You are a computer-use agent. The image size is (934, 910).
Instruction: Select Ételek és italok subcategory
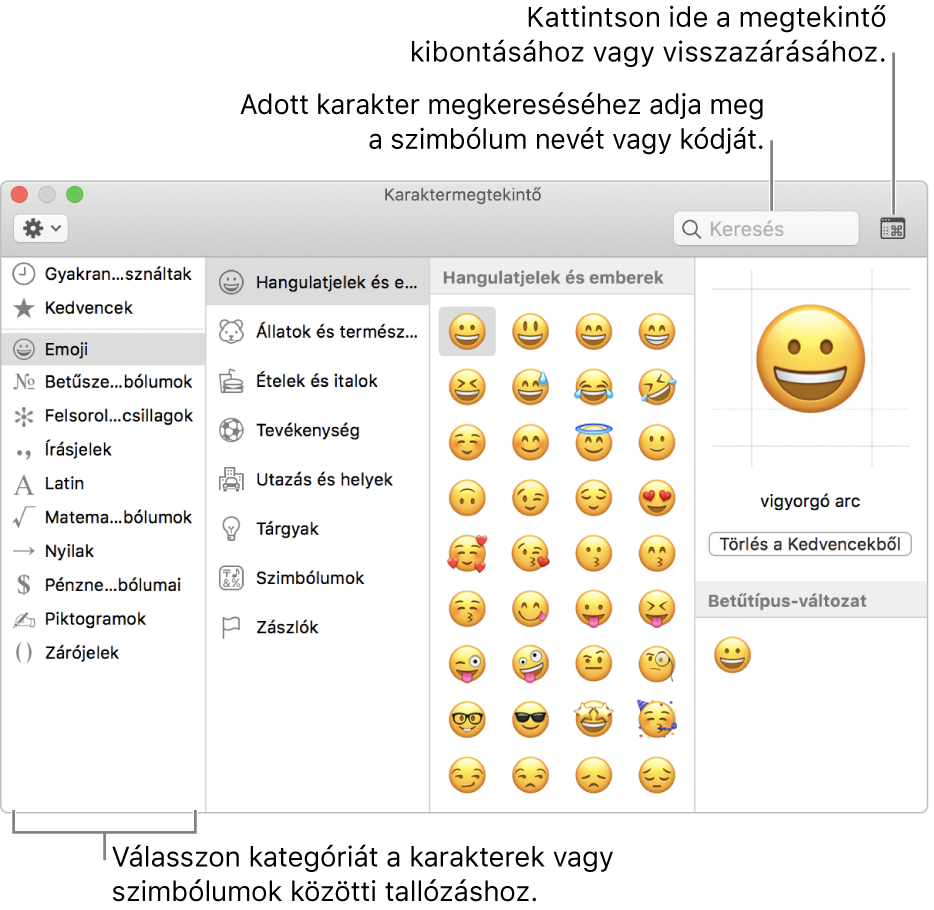[x=318, y=381]
